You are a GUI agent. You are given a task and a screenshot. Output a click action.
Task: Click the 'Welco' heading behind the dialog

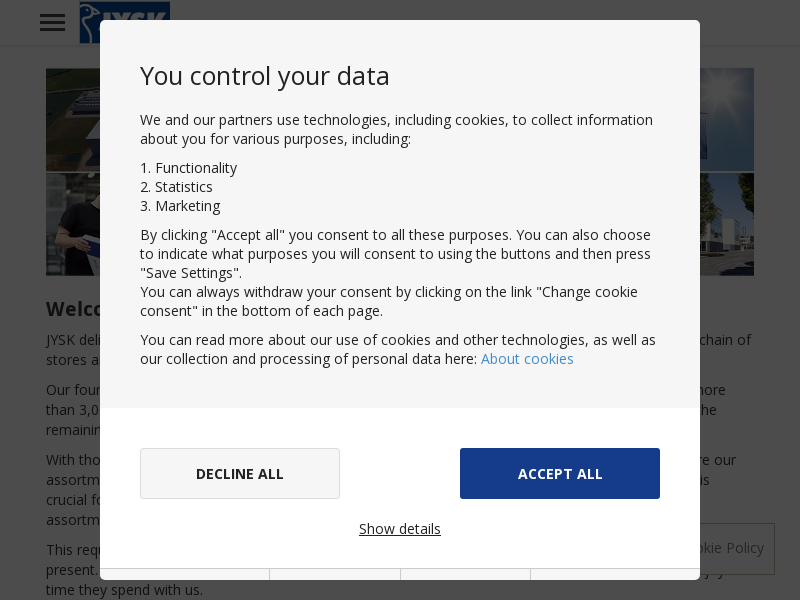[x=73, y=309]
